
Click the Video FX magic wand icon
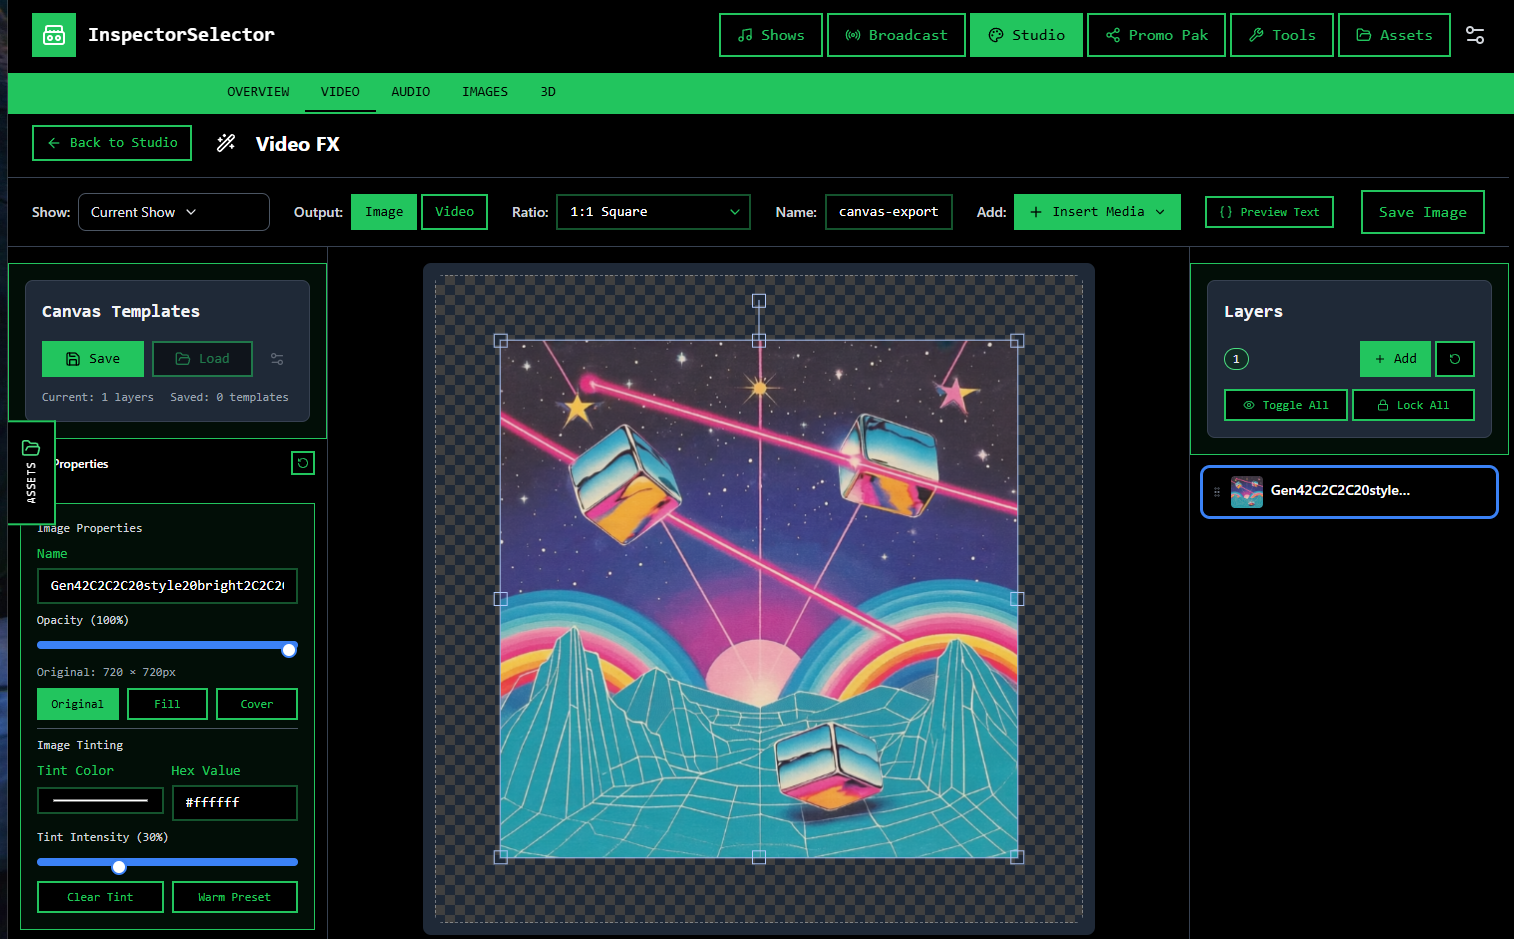point(226,143)
